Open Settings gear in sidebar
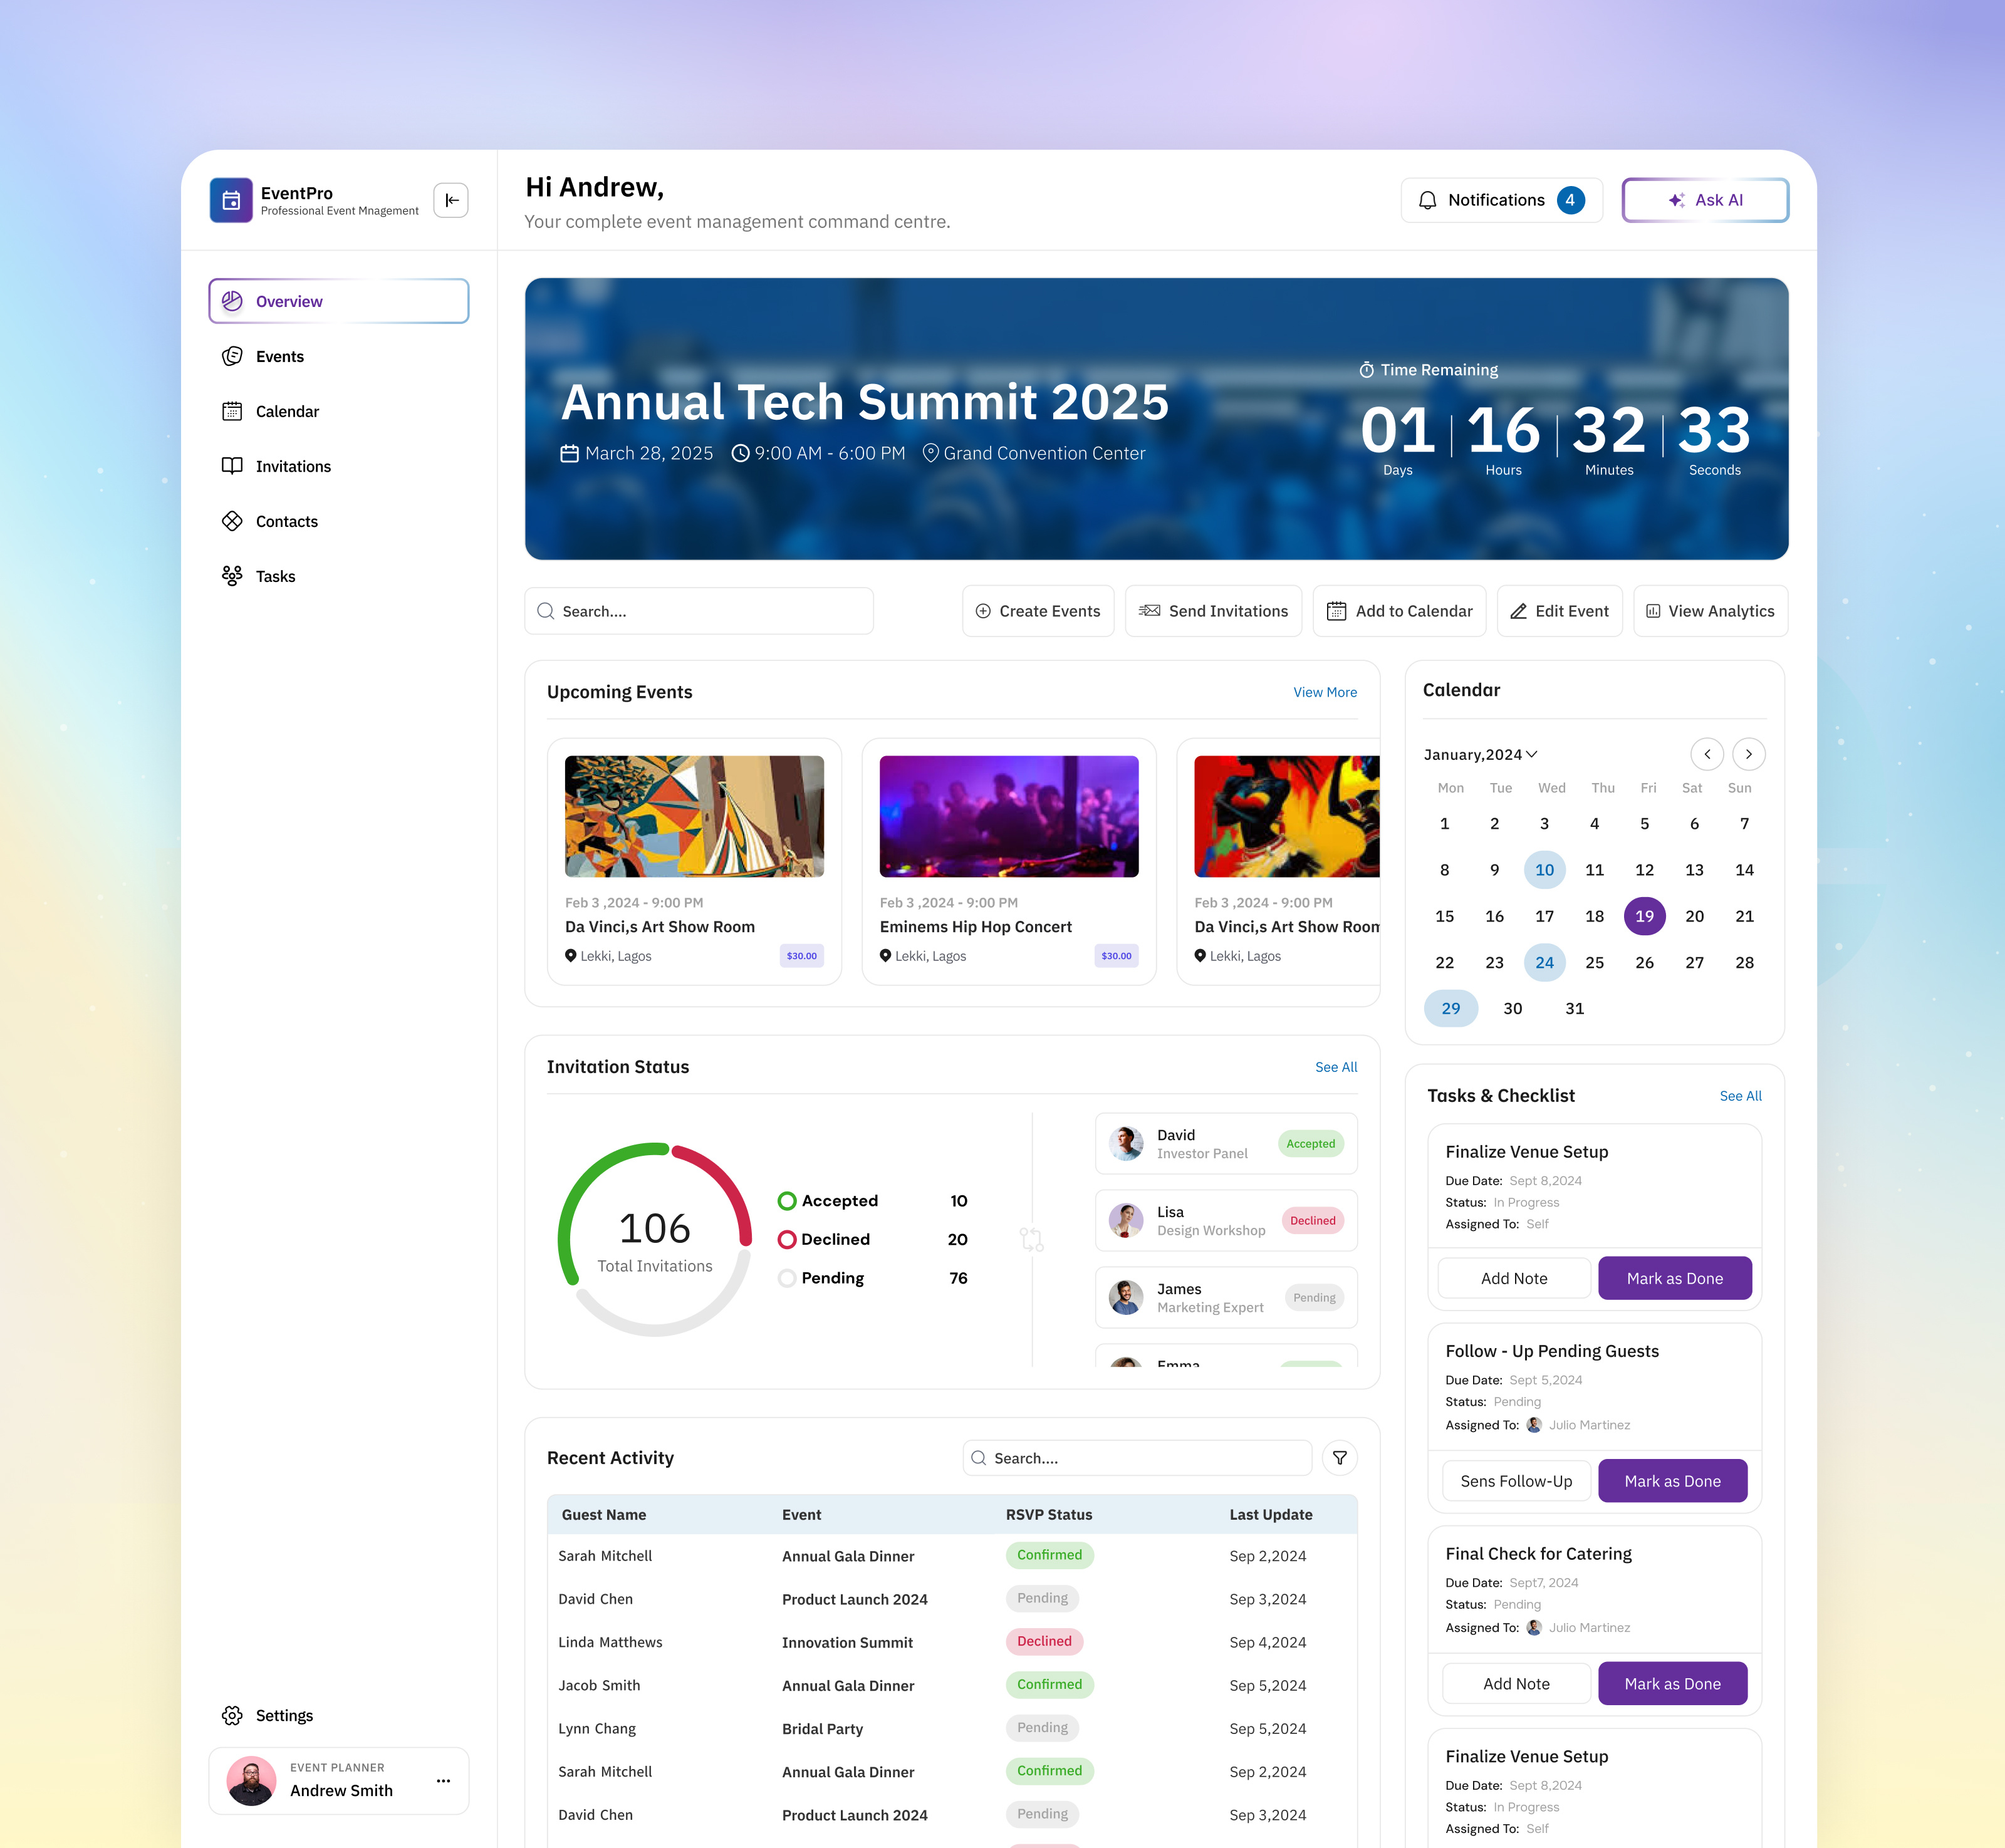 pyautogui.click(x=232, y=1715)
